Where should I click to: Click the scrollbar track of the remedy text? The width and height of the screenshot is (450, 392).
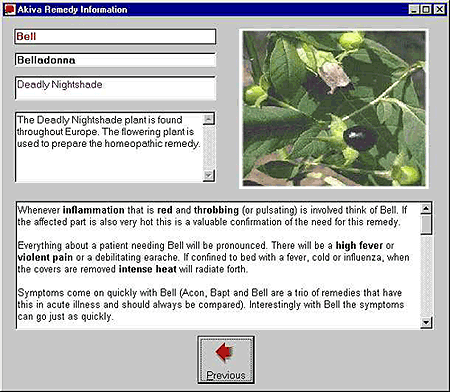tap(426, 275)
